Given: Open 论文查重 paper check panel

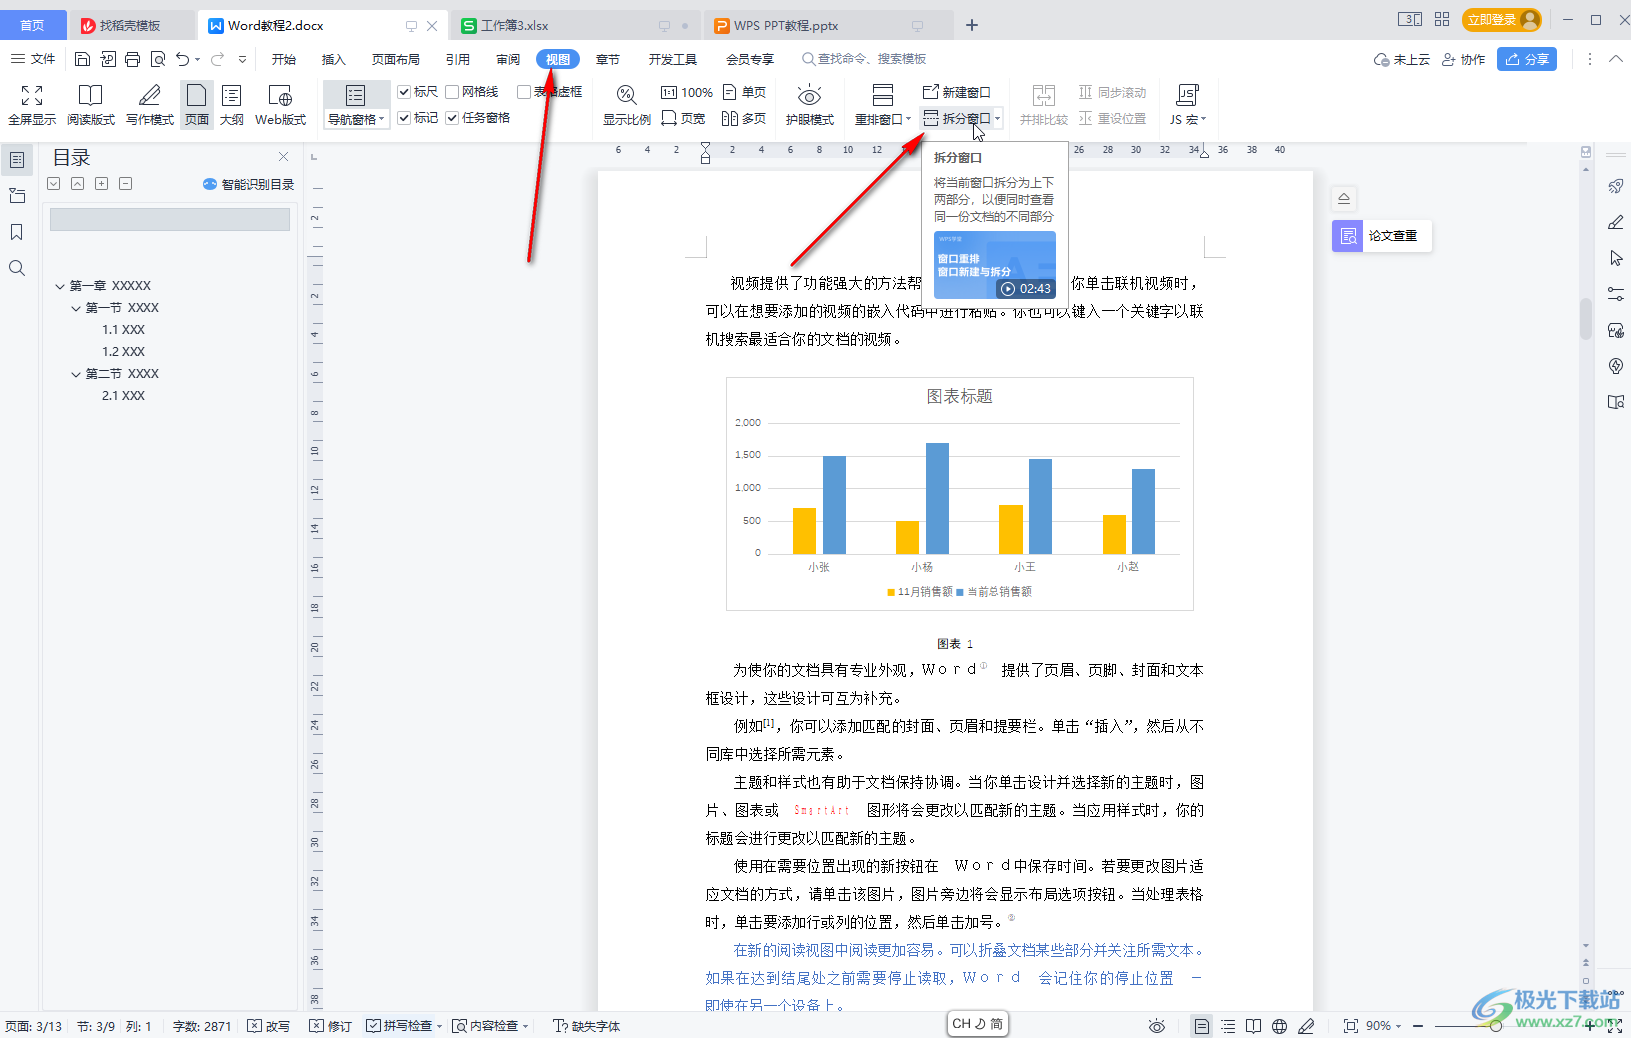Looking at the screenshot, I should (x=1381, y=236).
